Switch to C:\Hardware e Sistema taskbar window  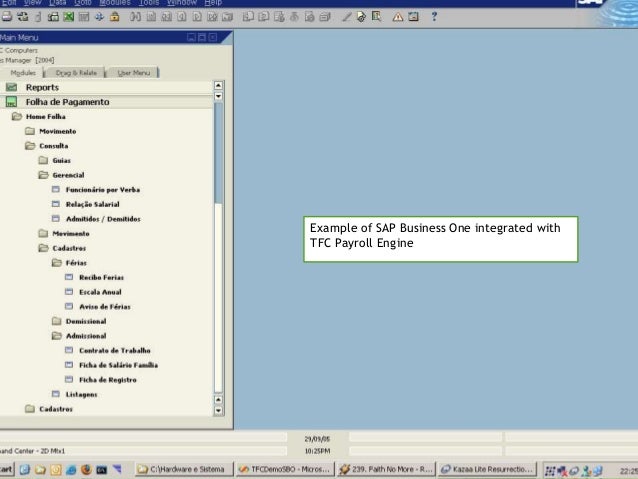pyautogui.click(x=184, y=469)
